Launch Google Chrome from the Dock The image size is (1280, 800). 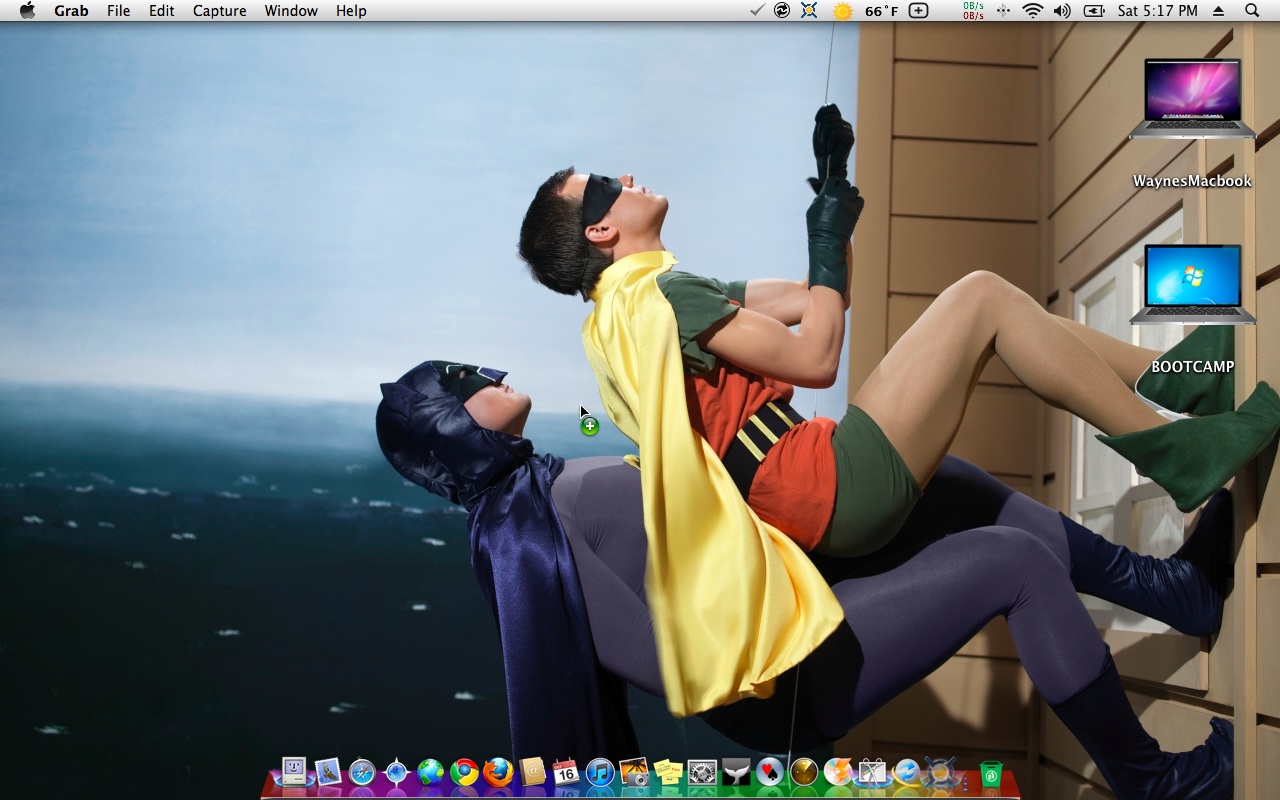464,772
